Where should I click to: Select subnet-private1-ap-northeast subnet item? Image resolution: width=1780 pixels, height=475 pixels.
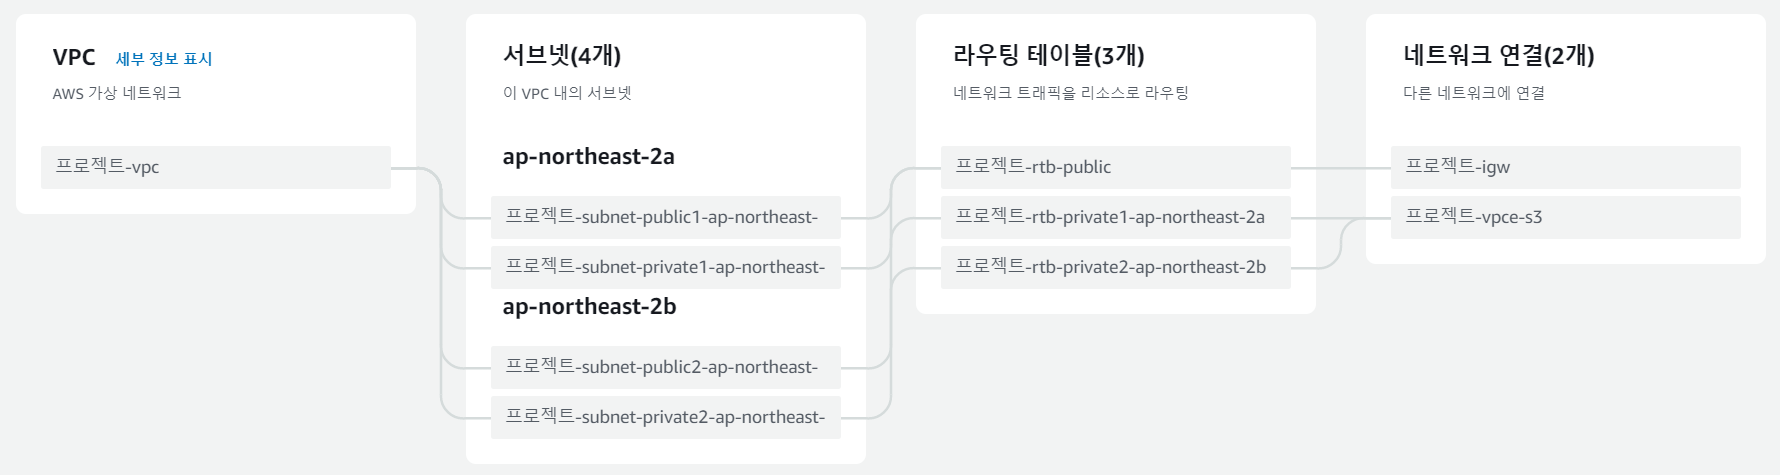coord(665,267)
